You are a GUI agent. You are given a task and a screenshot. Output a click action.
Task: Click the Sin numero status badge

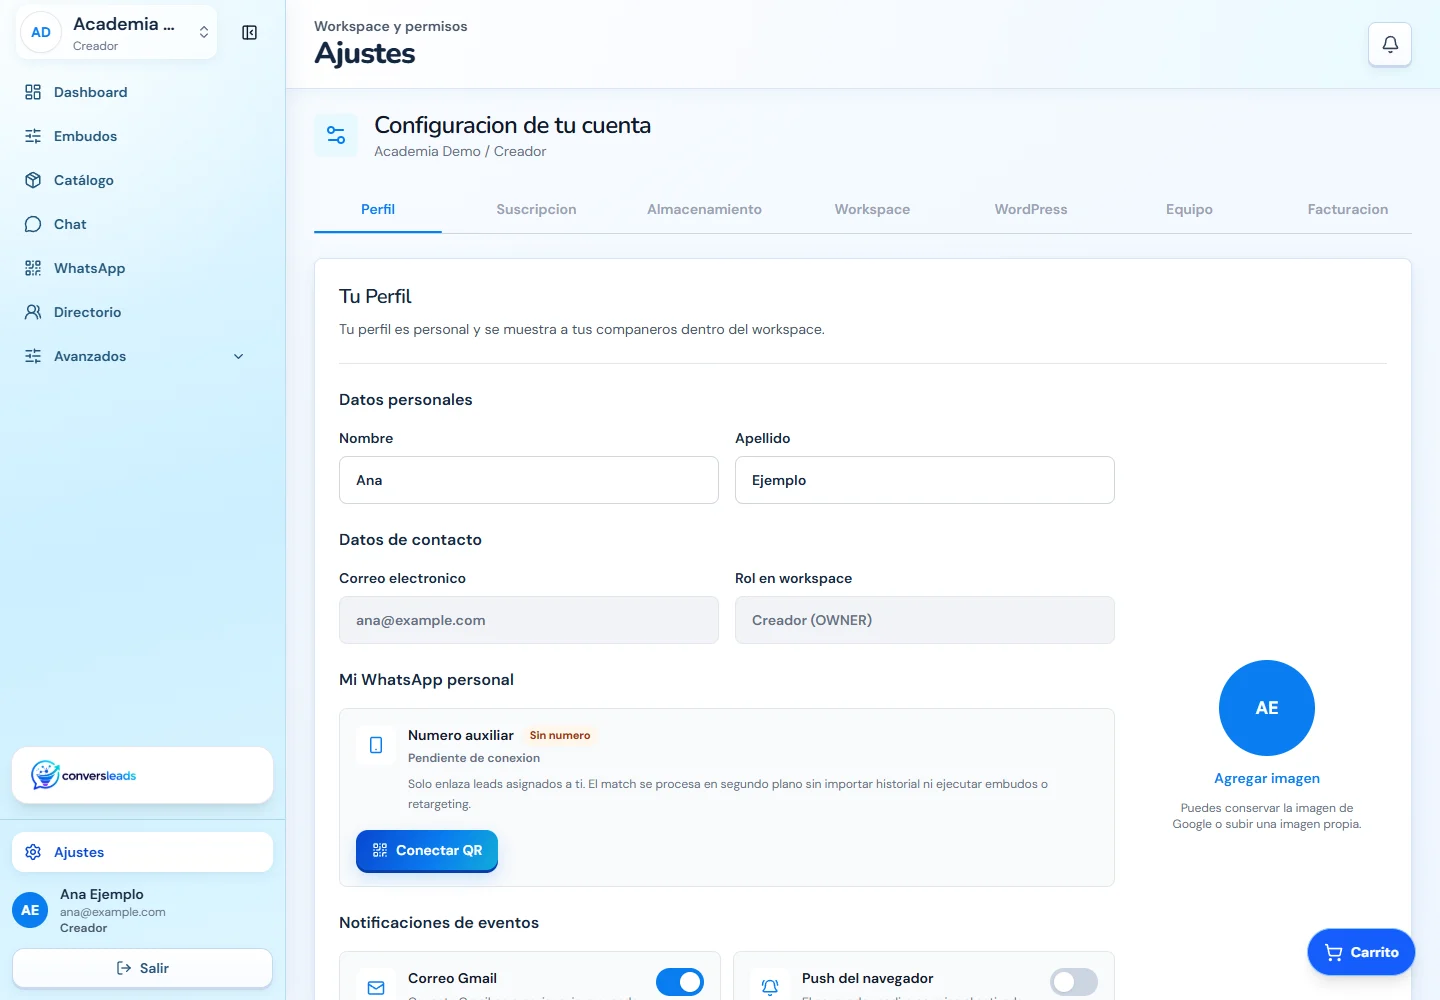click(560, 735)
